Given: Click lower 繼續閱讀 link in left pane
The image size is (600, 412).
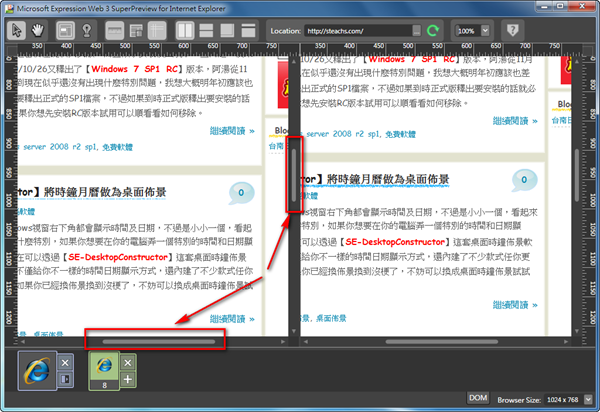Looking at the screenshot, I should 232,319.
